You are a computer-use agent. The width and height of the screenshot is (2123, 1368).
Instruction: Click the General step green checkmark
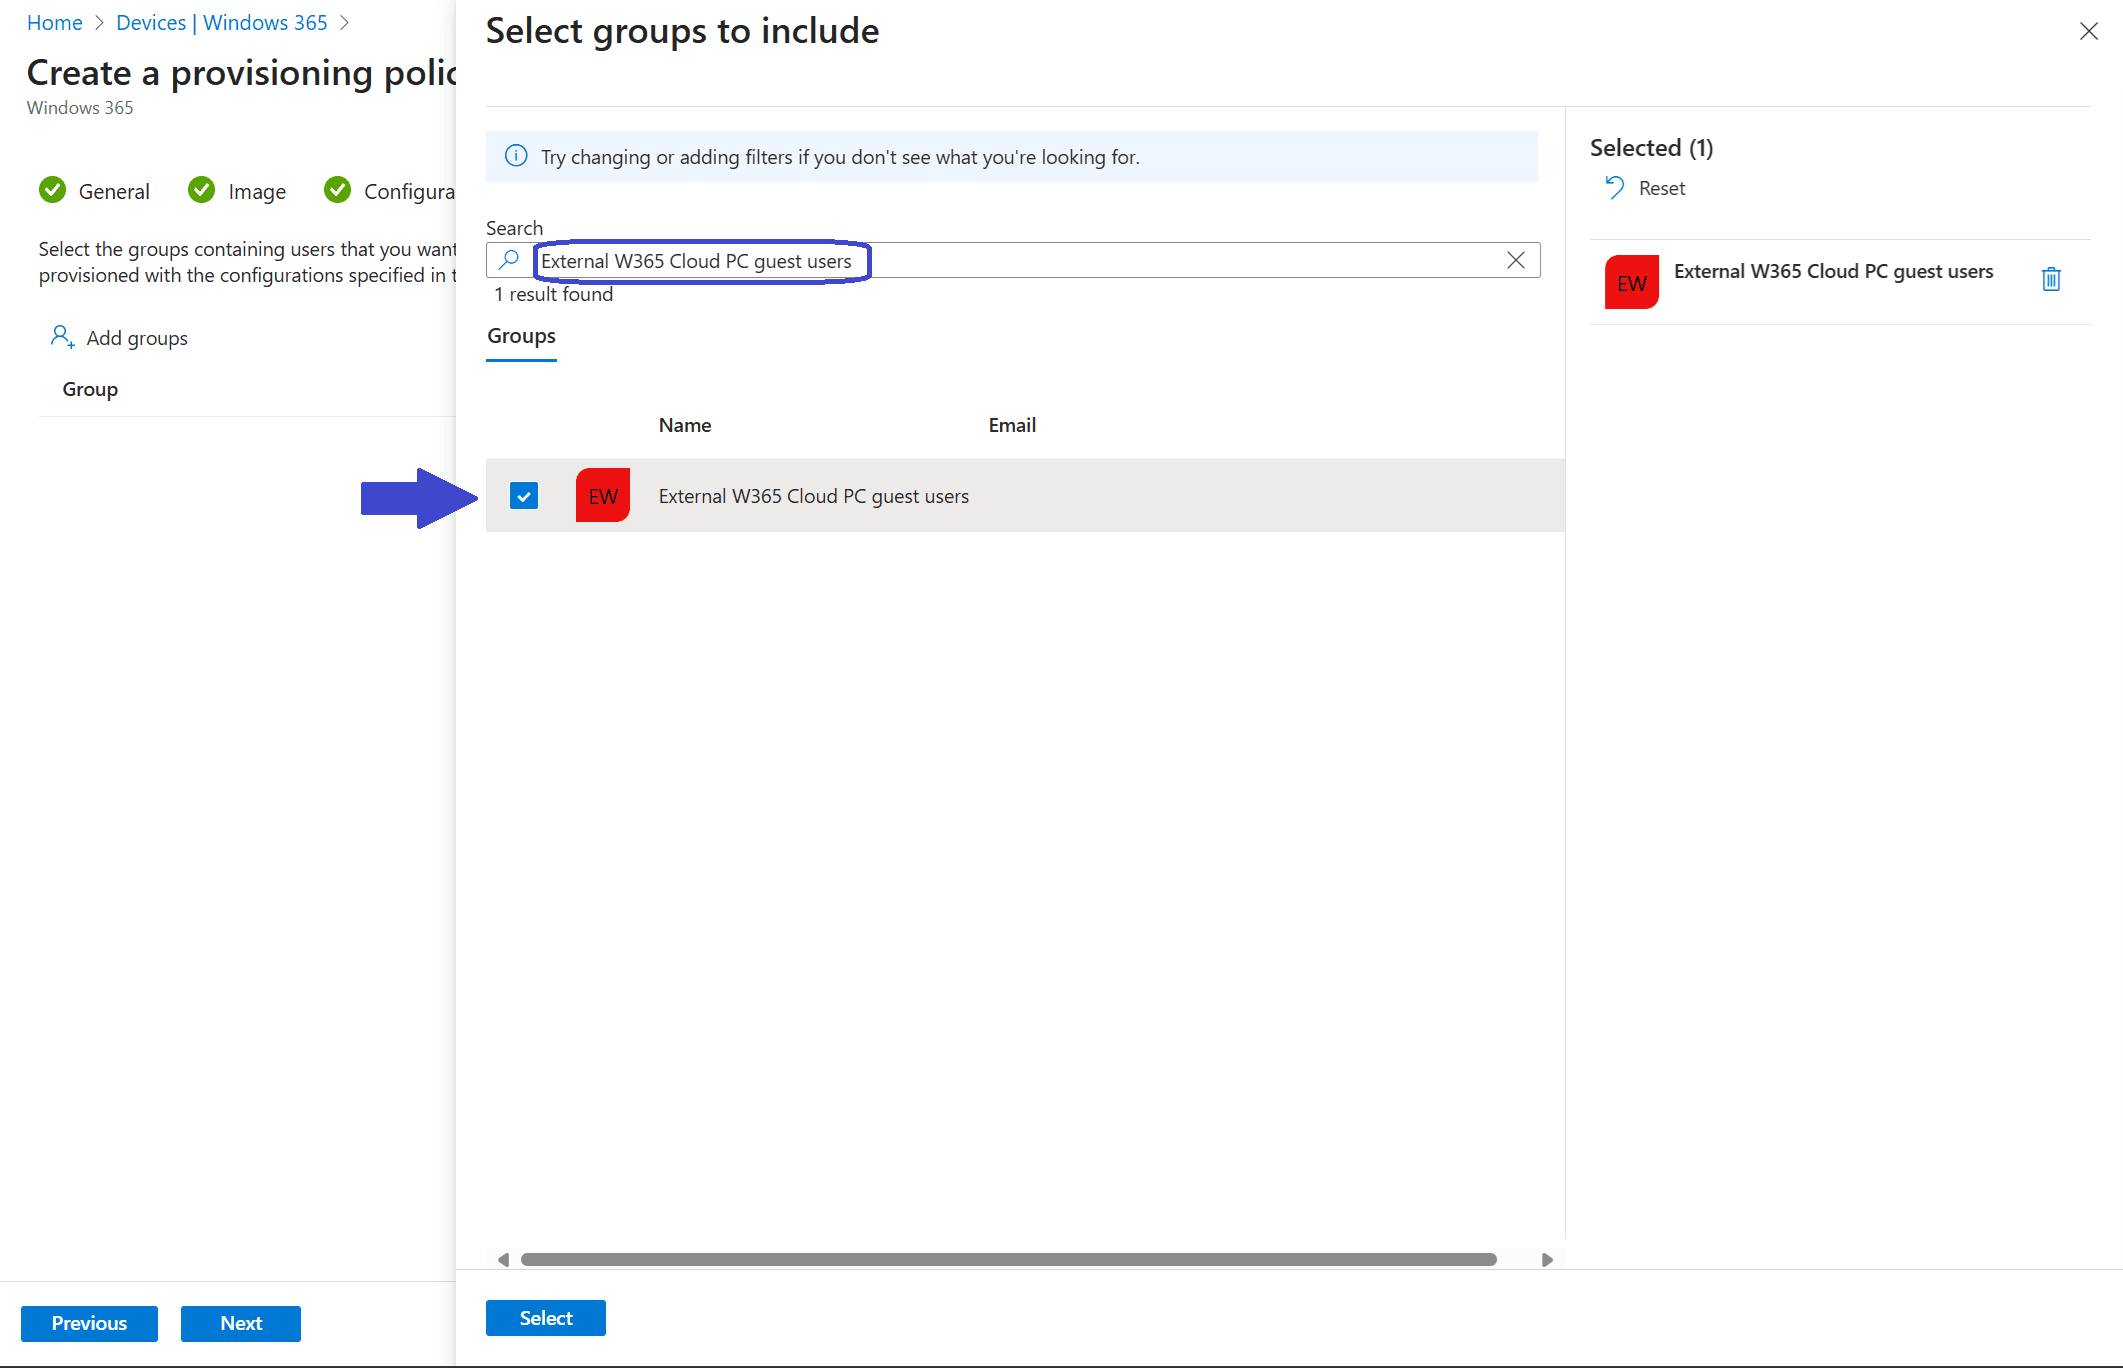[53, 190]
